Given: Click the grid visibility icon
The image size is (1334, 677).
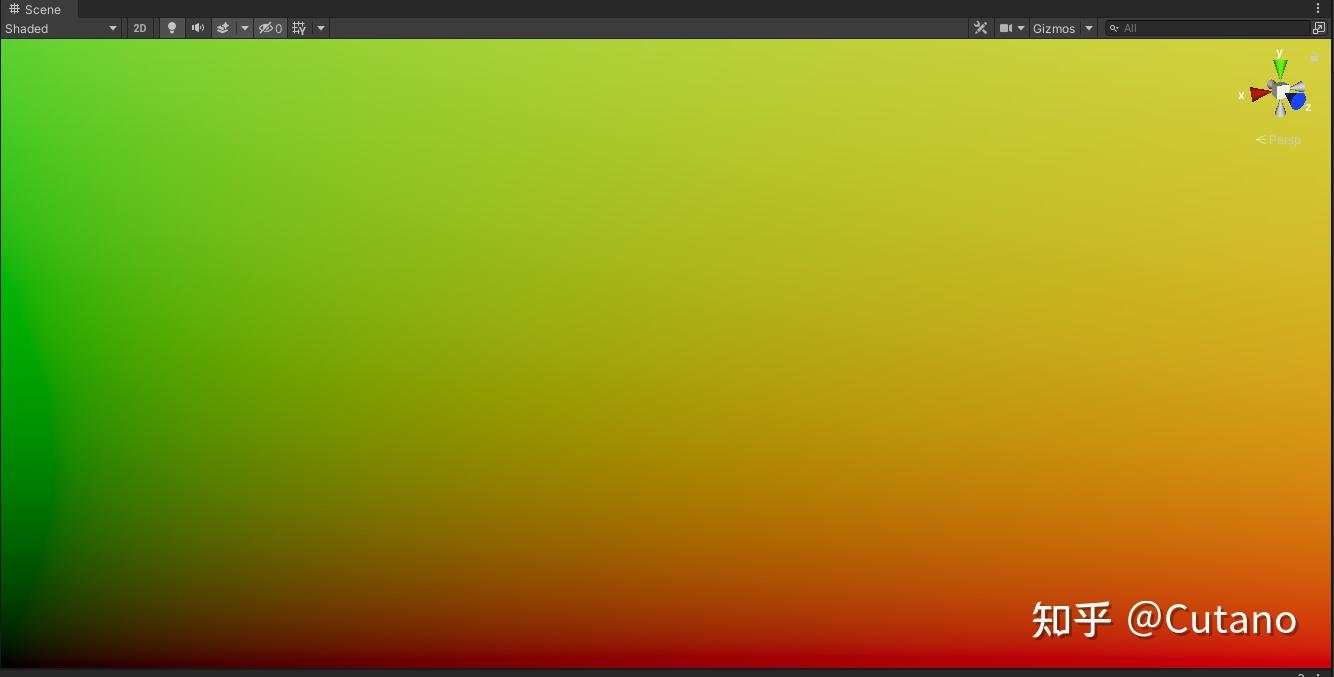Looking at the screenshot, I should click(297, 28).
